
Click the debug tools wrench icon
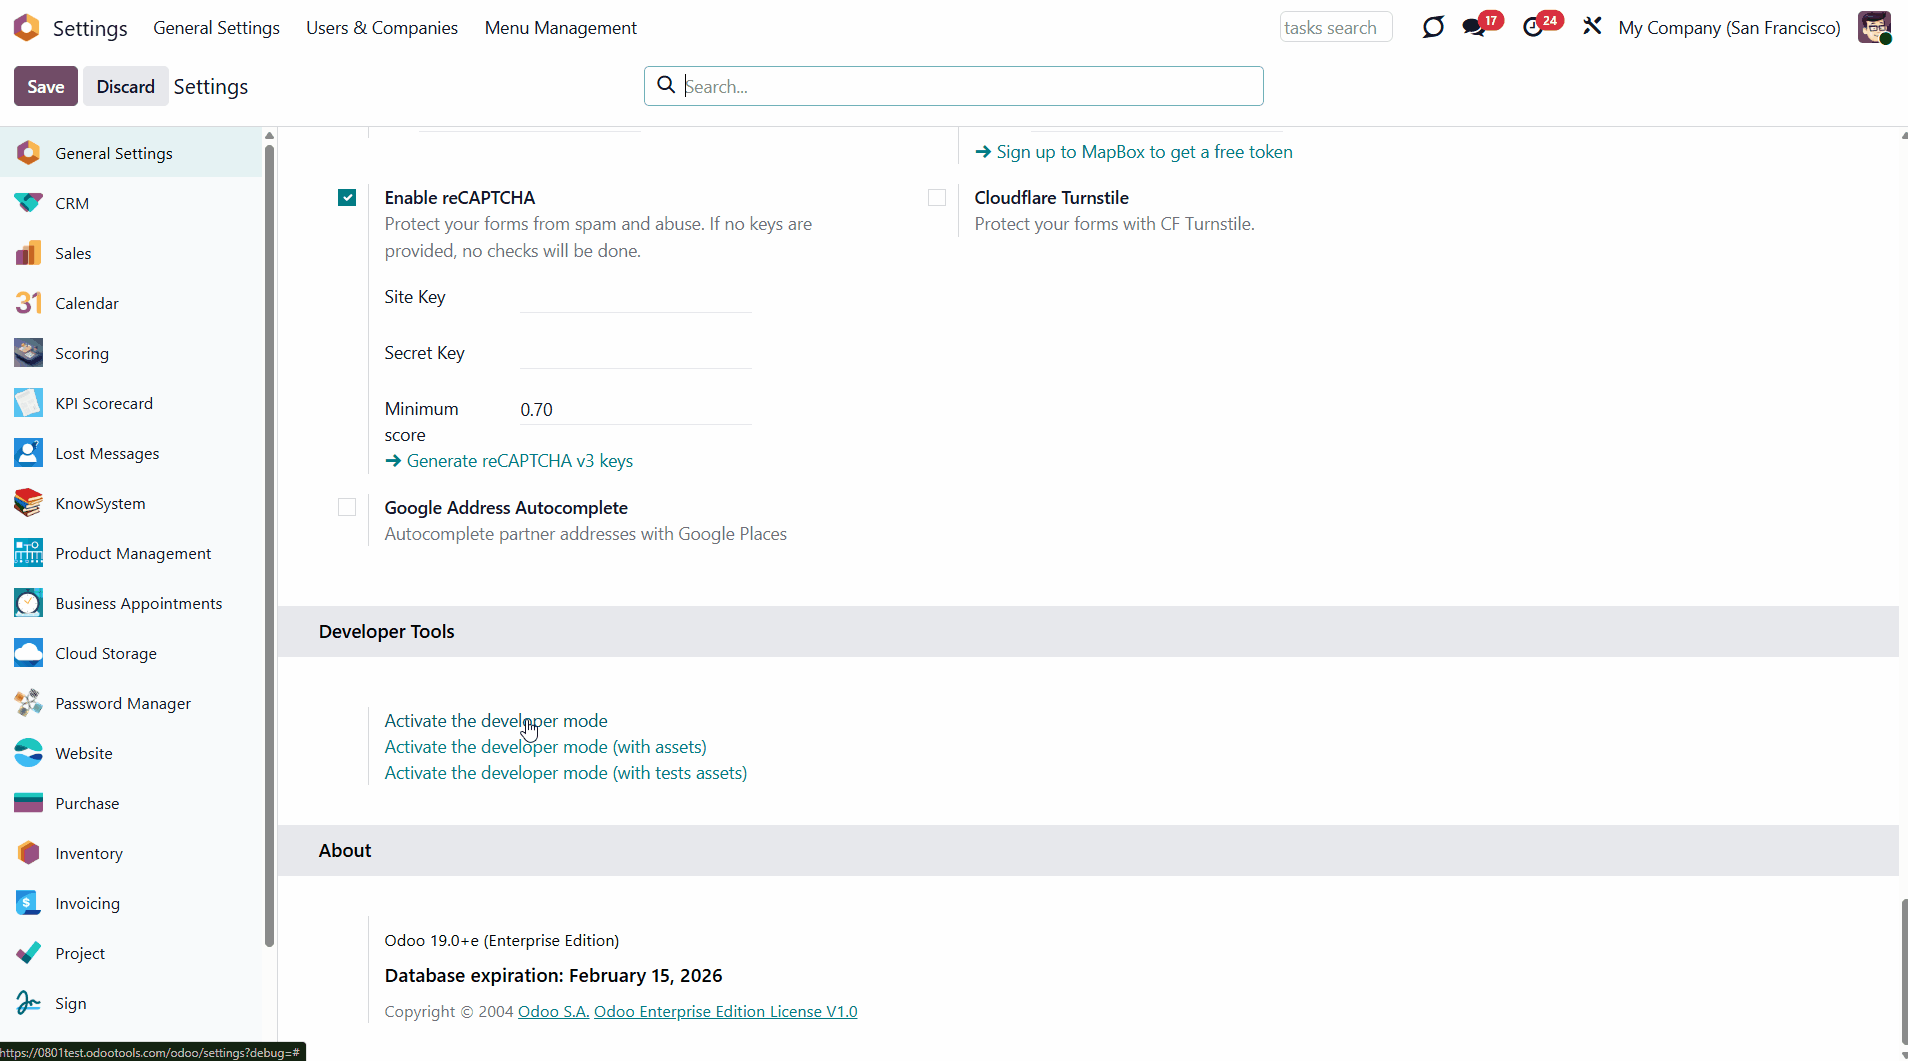click(x=1592, y=27)
